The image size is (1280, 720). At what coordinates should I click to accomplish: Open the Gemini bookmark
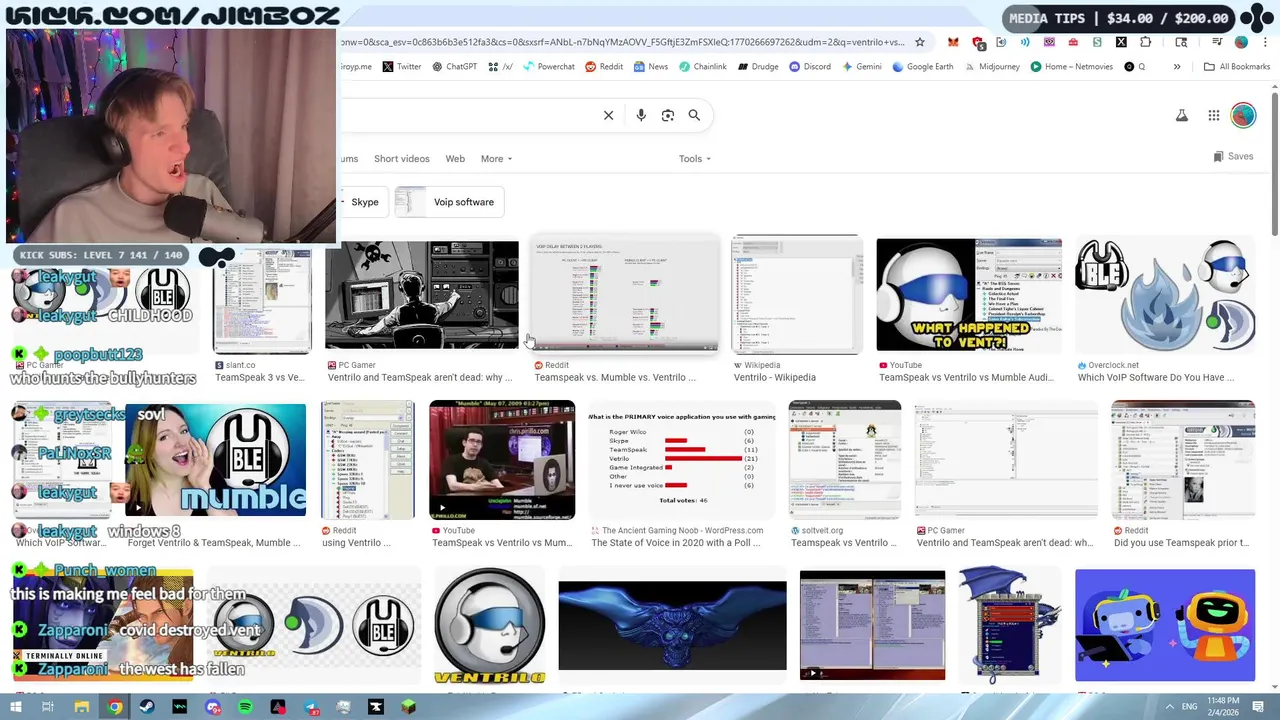[862, 67]
